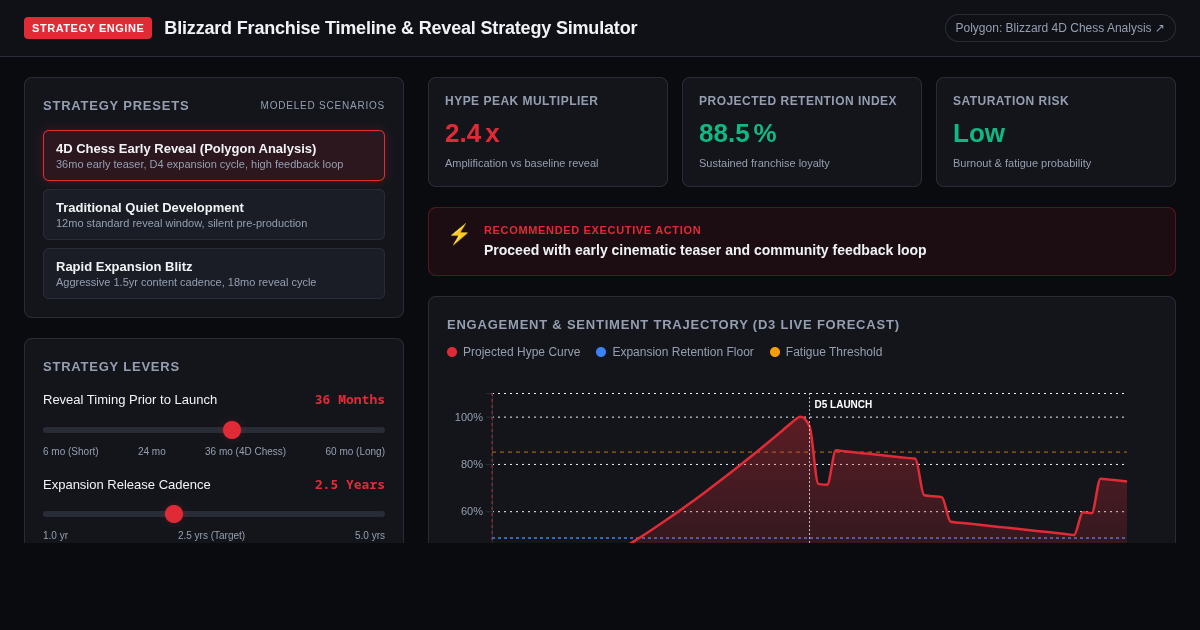This screenshot has width=1200, height=630.
Task: Click Reveal Timing slider handle
Action: coord(232,430)
